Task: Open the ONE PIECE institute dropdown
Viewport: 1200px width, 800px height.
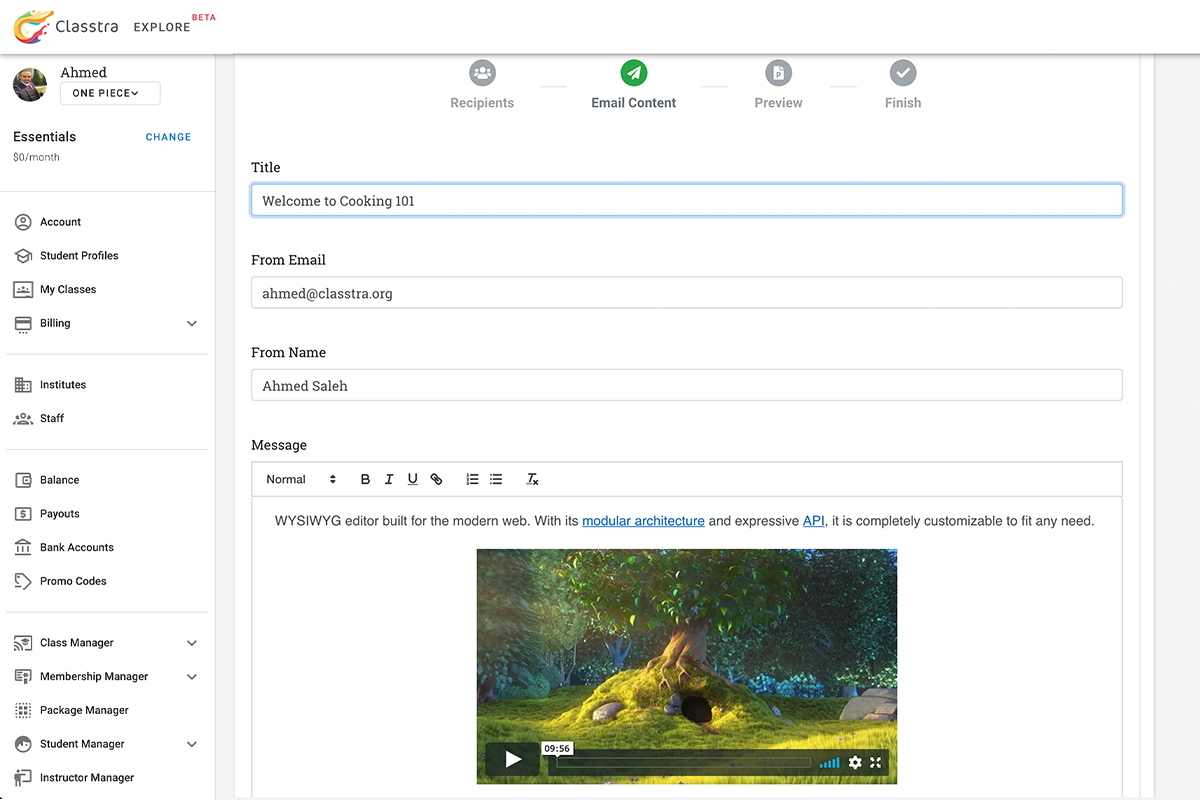Action: pyautogui.click(x=110, y=93)
